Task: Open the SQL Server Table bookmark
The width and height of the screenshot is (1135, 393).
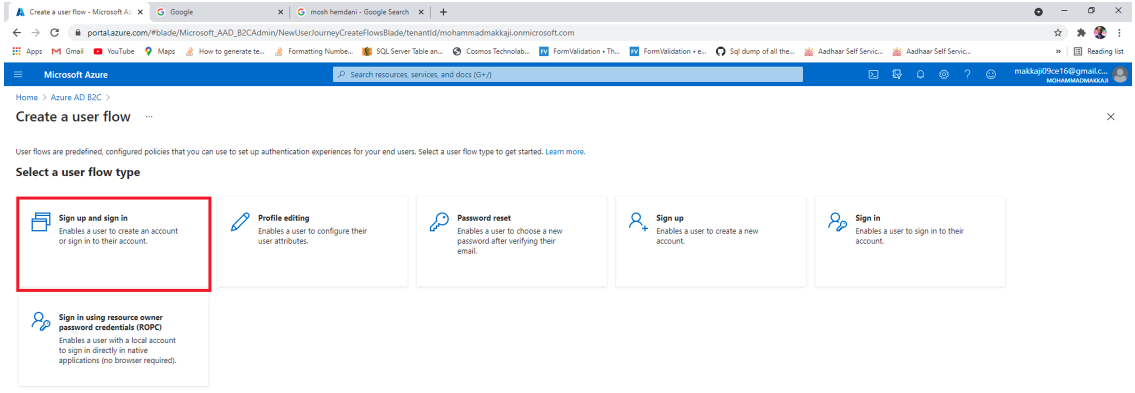Action: [402, 51]
